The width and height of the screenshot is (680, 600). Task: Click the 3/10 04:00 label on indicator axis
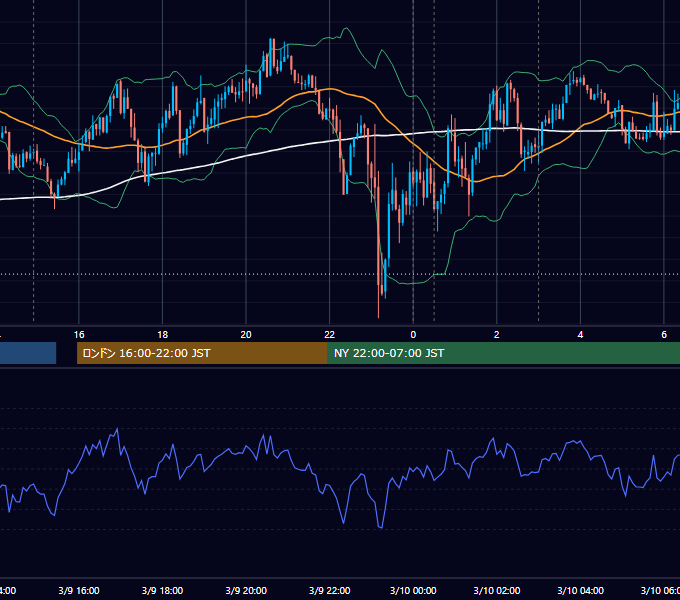tap(581, 590)
